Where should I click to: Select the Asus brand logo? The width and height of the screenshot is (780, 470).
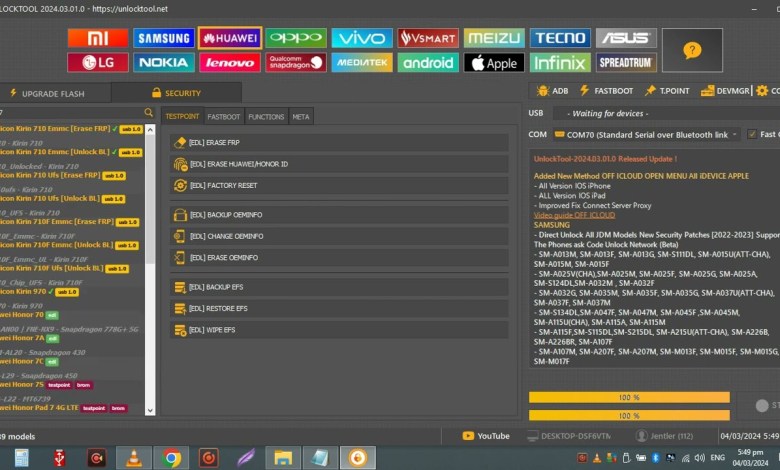coord(626,38)
